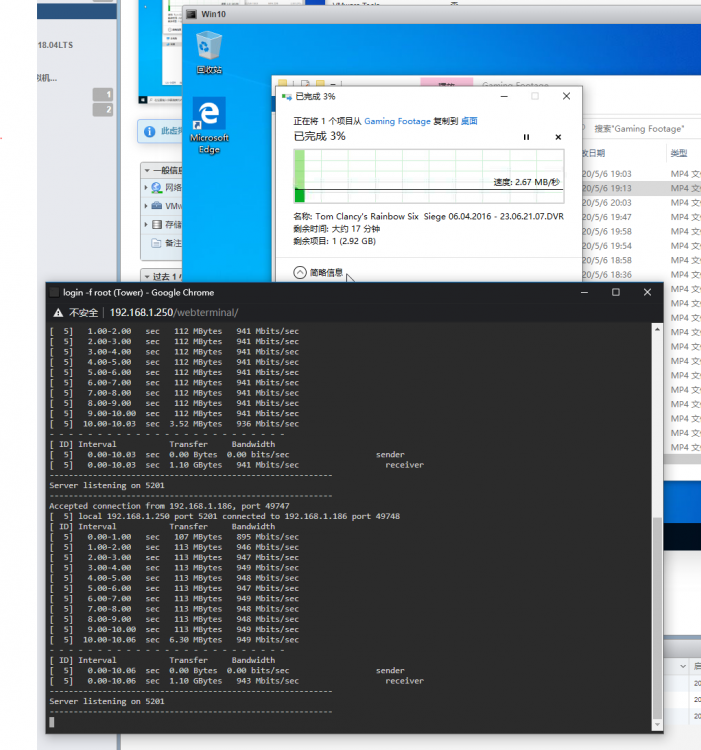
Task: Select the file row dated 20/5/6 19:03
Action: [x=641, y=174]
